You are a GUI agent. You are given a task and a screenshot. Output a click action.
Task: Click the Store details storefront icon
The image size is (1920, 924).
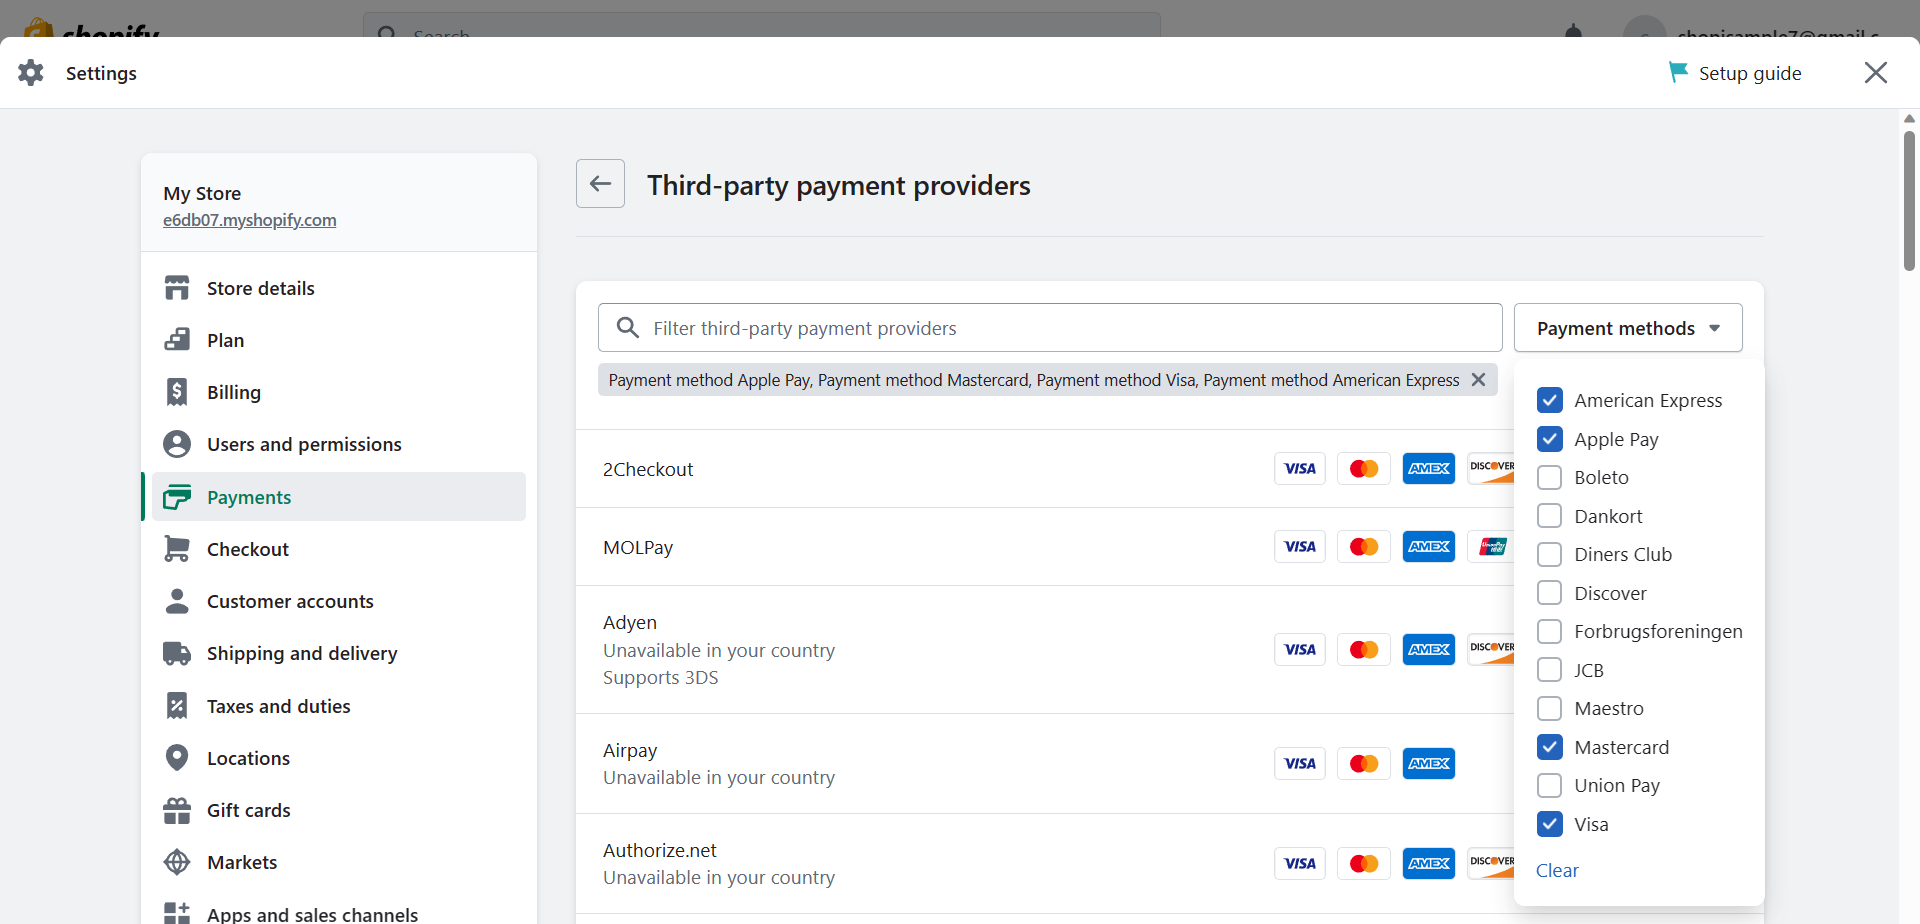pyautogui.click(x=177, y=288)
